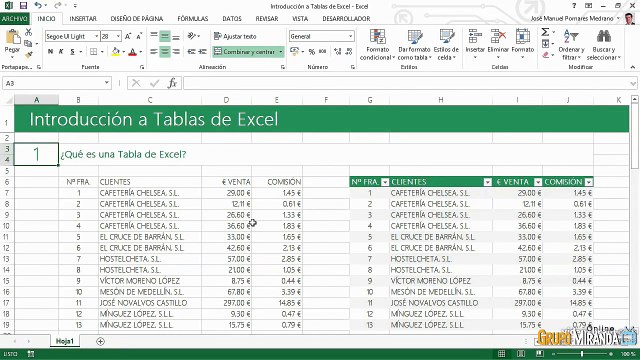The width and height of the screenshot is (640, 360).
Task: Click the decrease indent icon
Action: [x=191, y=51]
